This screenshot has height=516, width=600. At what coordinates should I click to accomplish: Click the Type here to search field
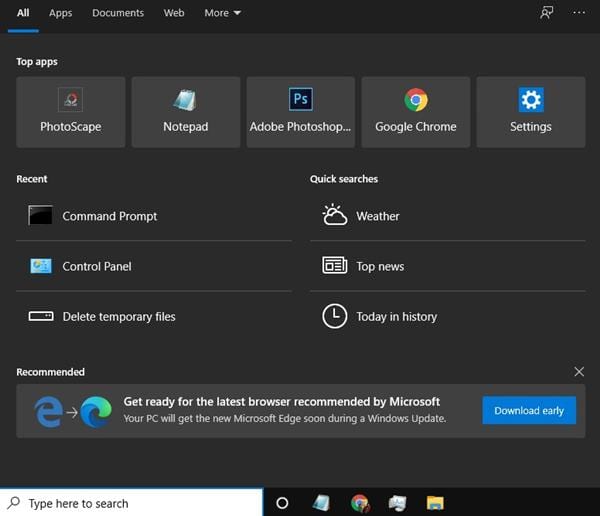[x=132, y=503]
